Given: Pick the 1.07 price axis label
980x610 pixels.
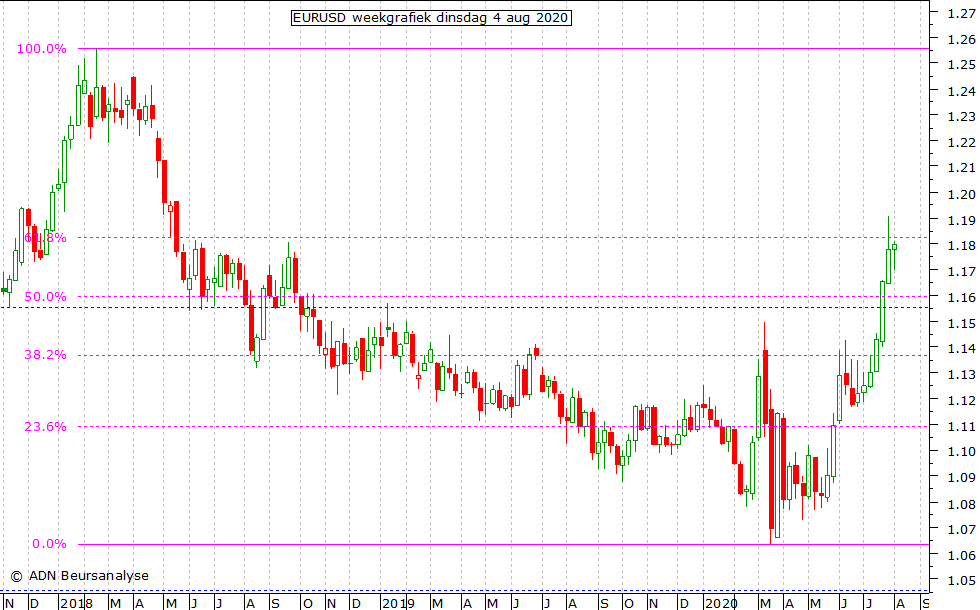Looking at the screenshot, I should pyautogui.click(x=961, y=530).
